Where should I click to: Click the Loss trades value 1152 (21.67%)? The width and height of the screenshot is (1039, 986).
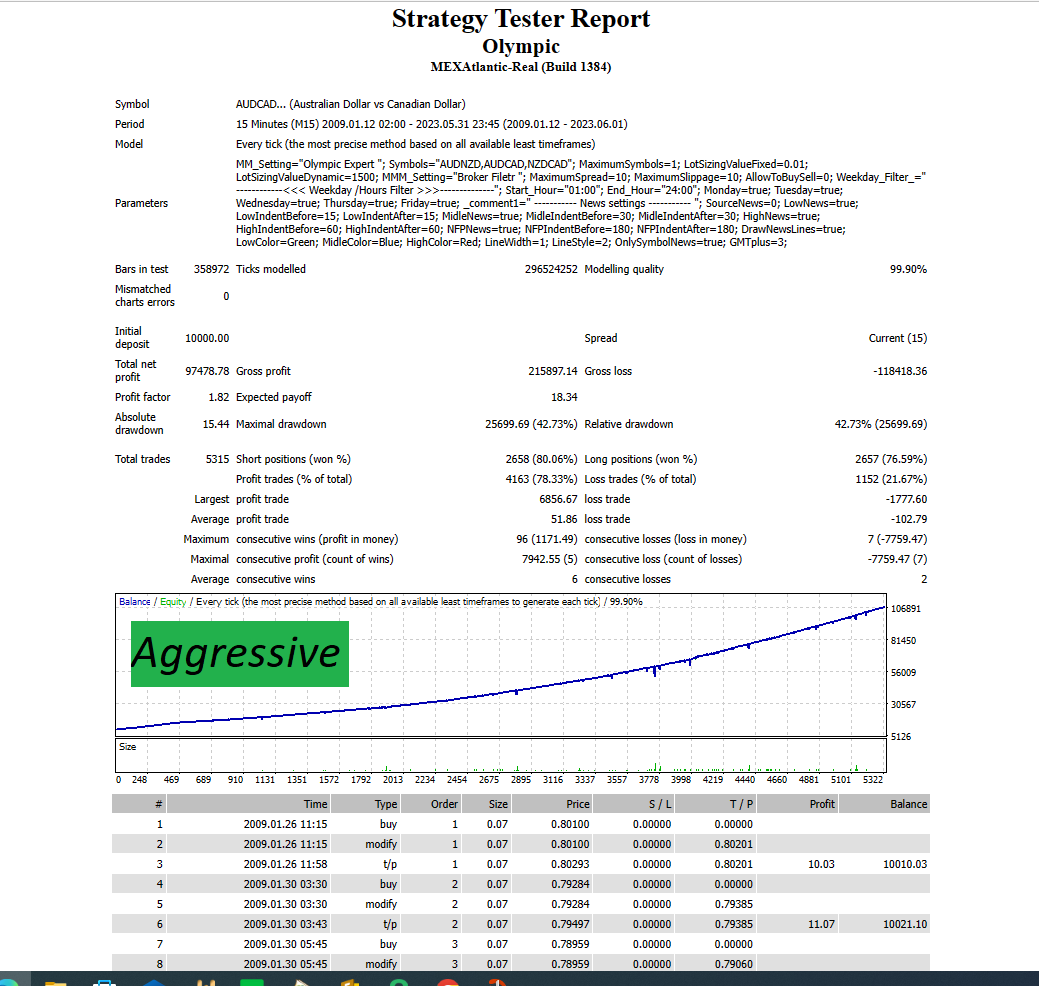point(891,479)
